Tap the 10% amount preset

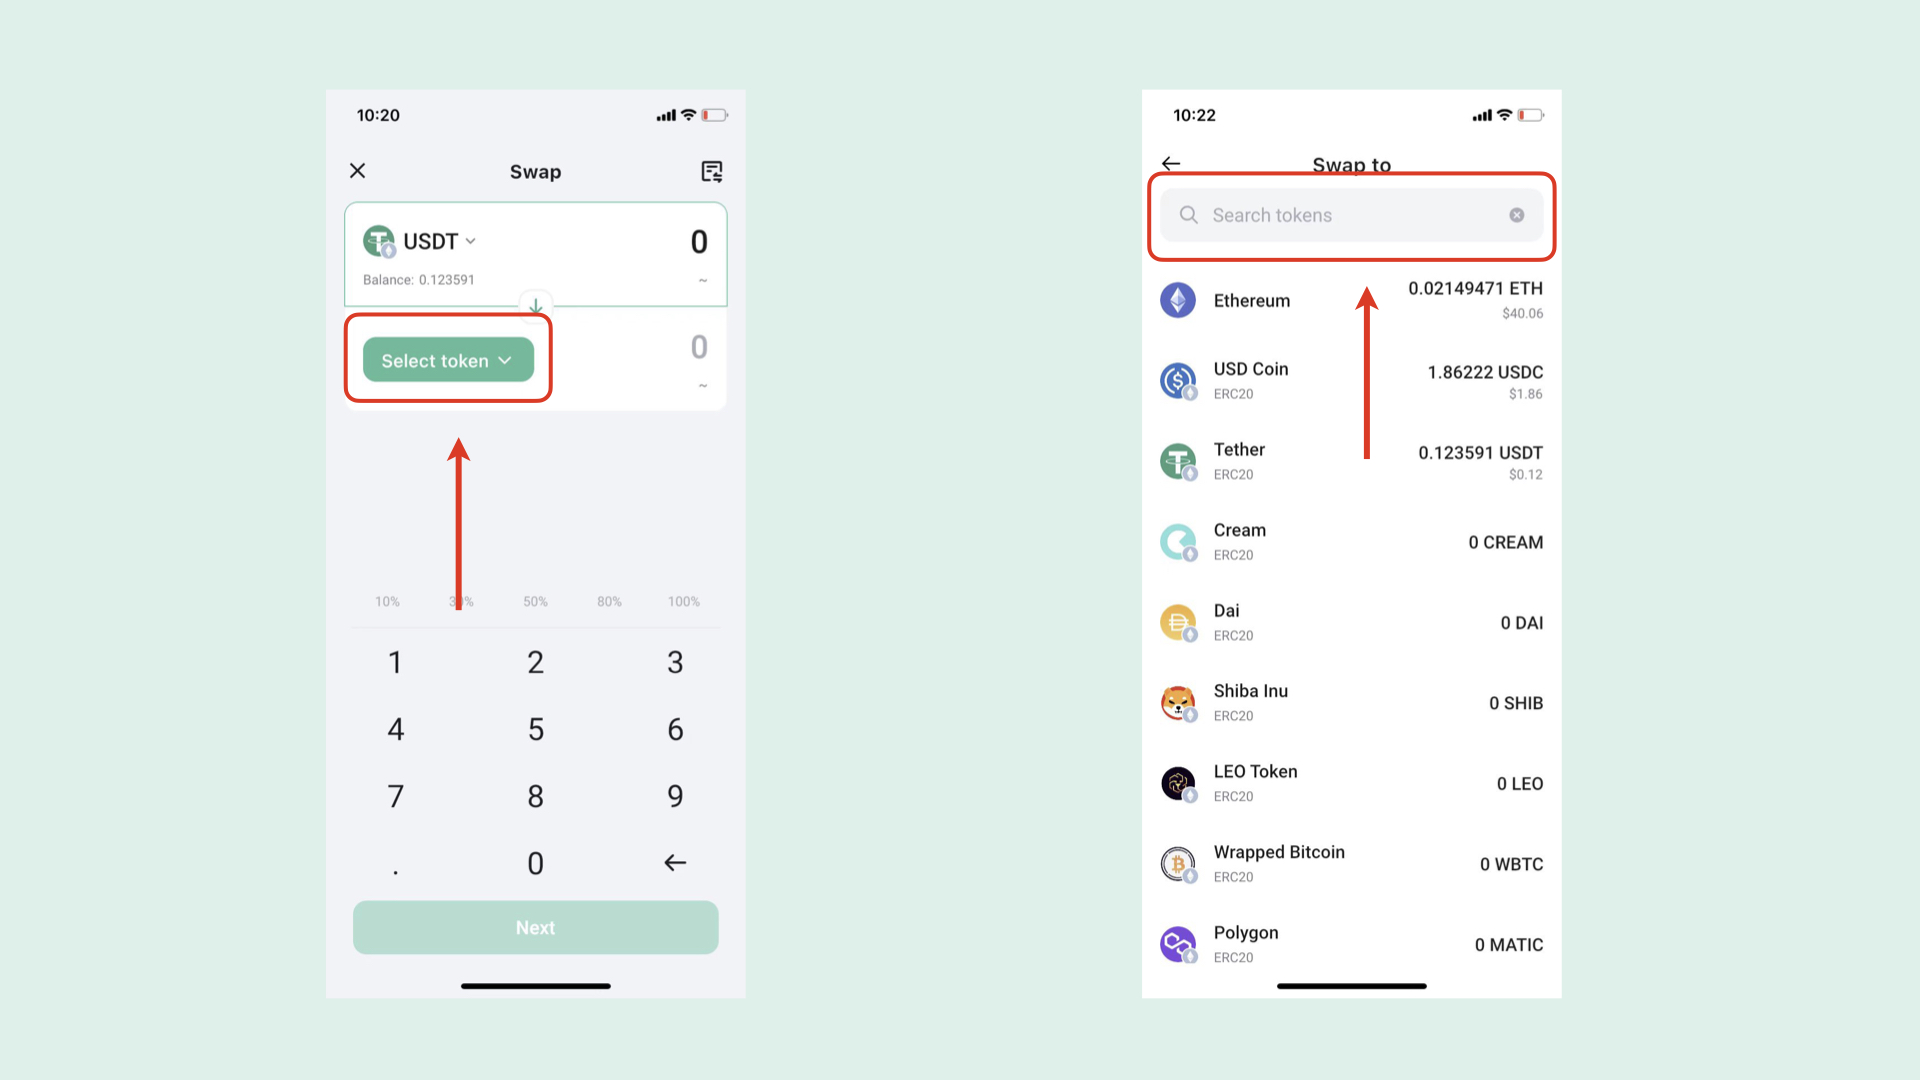tap(386, 601)
